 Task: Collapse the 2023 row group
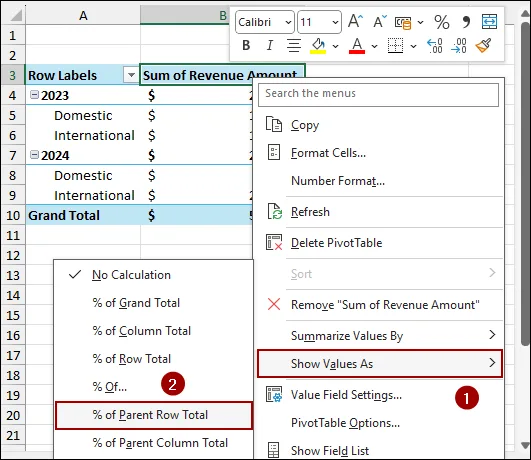[34, 95]
